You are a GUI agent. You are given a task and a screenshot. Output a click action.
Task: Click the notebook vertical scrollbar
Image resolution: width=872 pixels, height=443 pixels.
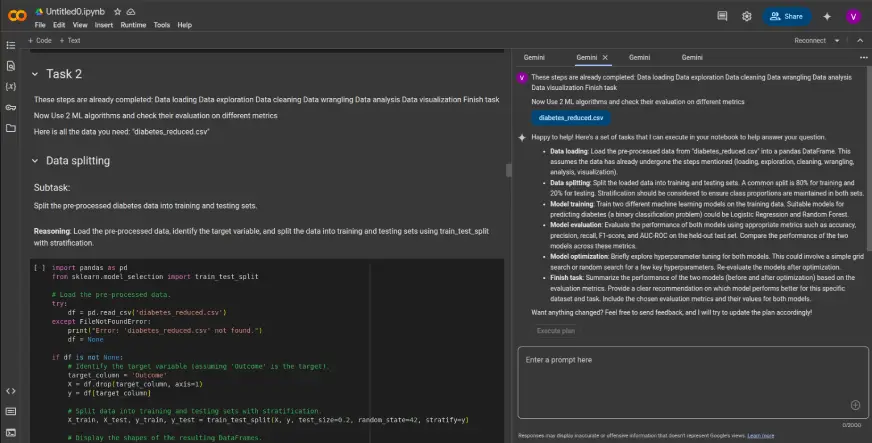coord(508,170)
